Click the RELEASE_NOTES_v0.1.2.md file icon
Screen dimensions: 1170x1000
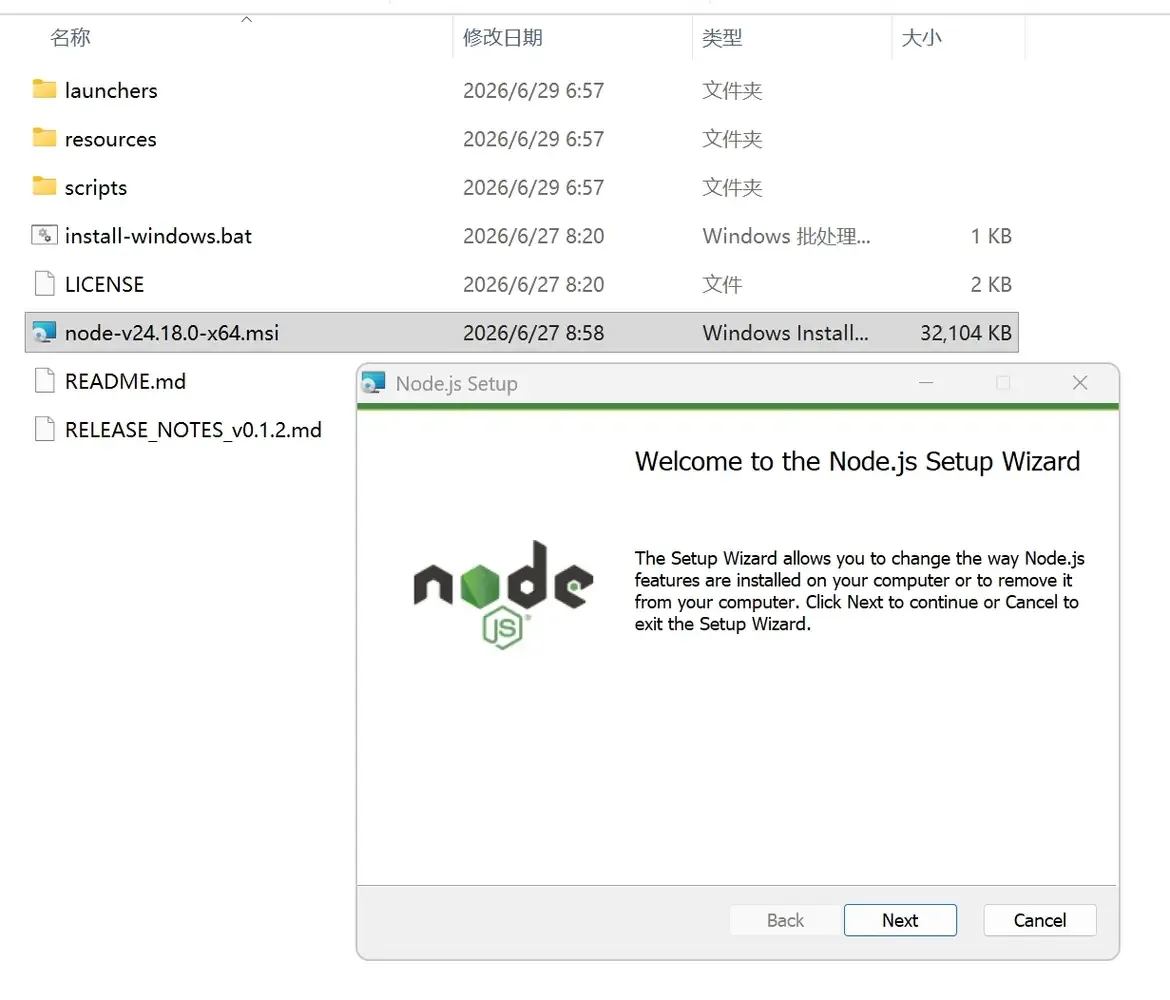44,429
